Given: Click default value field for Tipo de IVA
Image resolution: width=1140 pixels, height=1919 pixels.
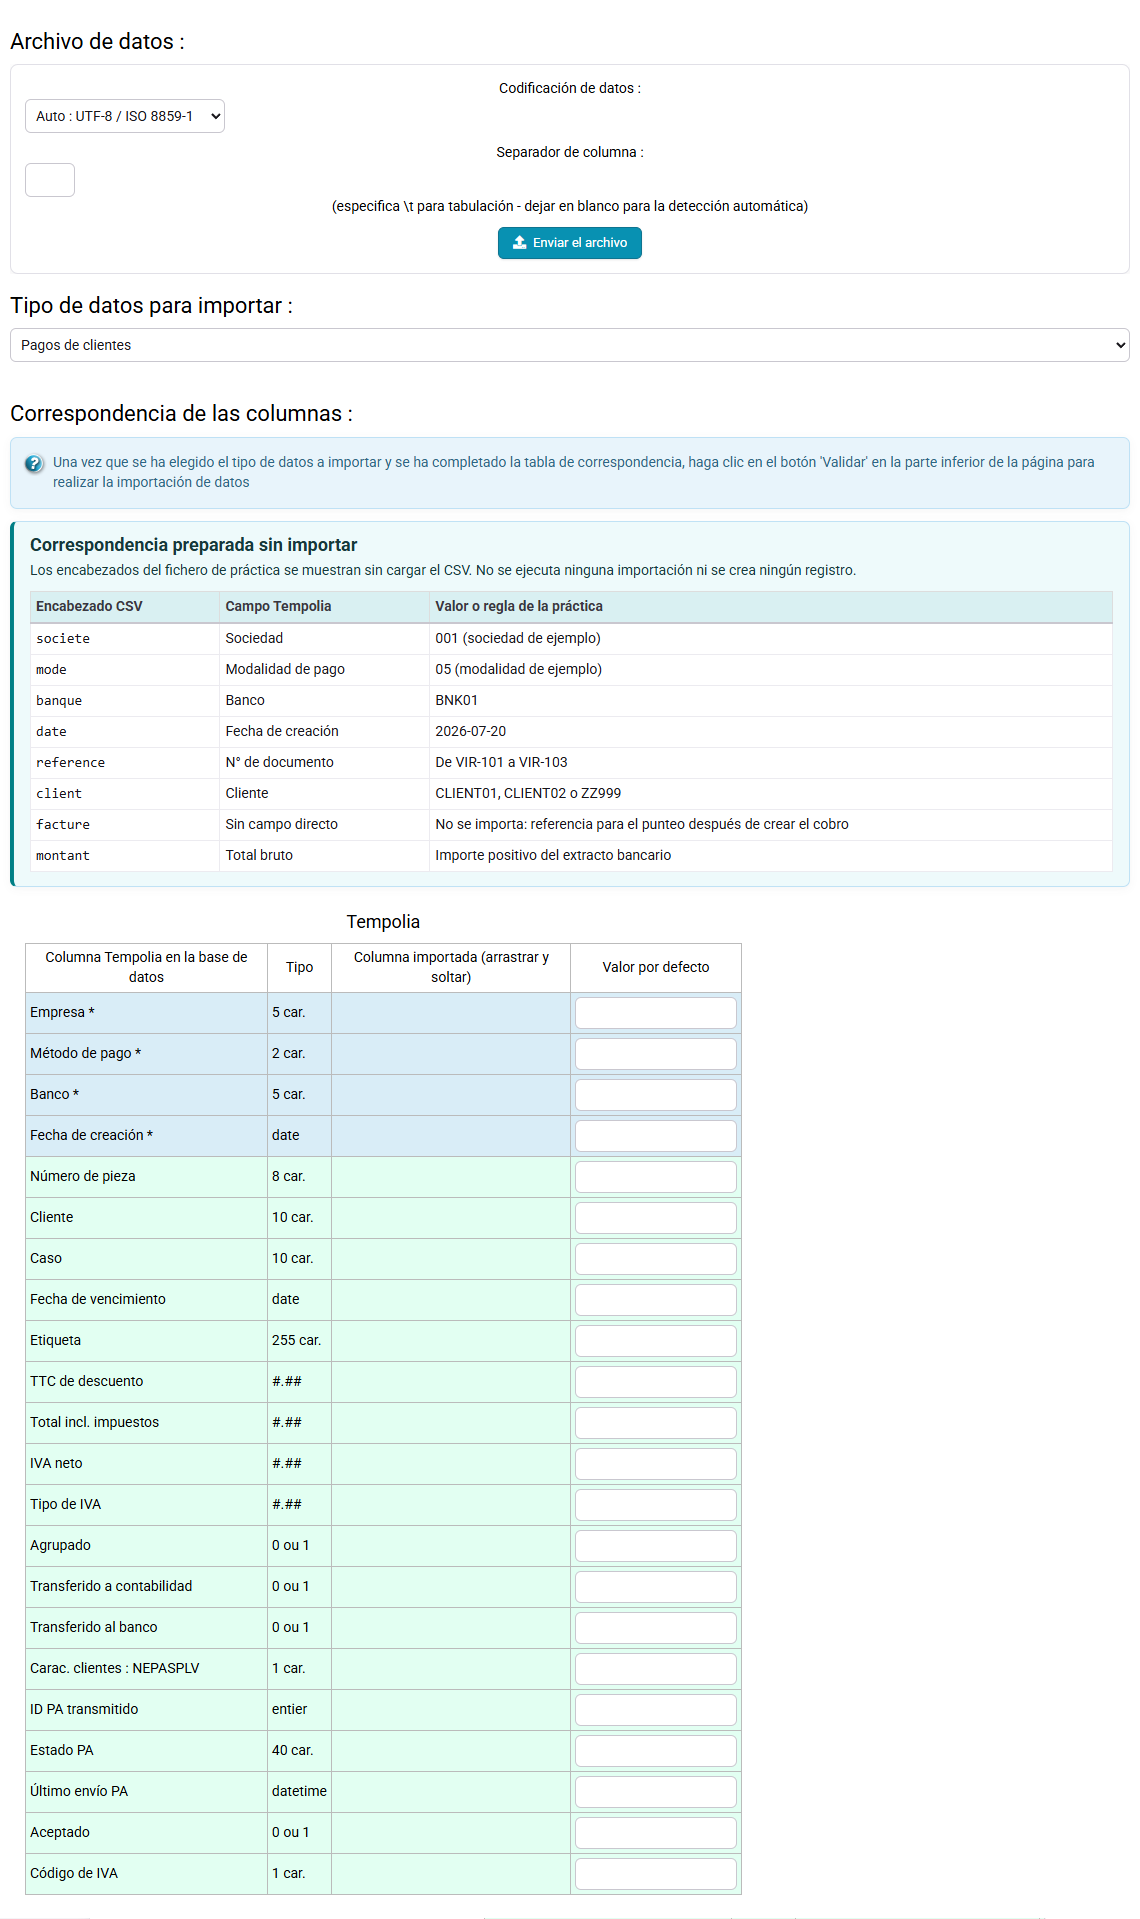Looking at the screenshot, I should click(x=656, y=1505).
